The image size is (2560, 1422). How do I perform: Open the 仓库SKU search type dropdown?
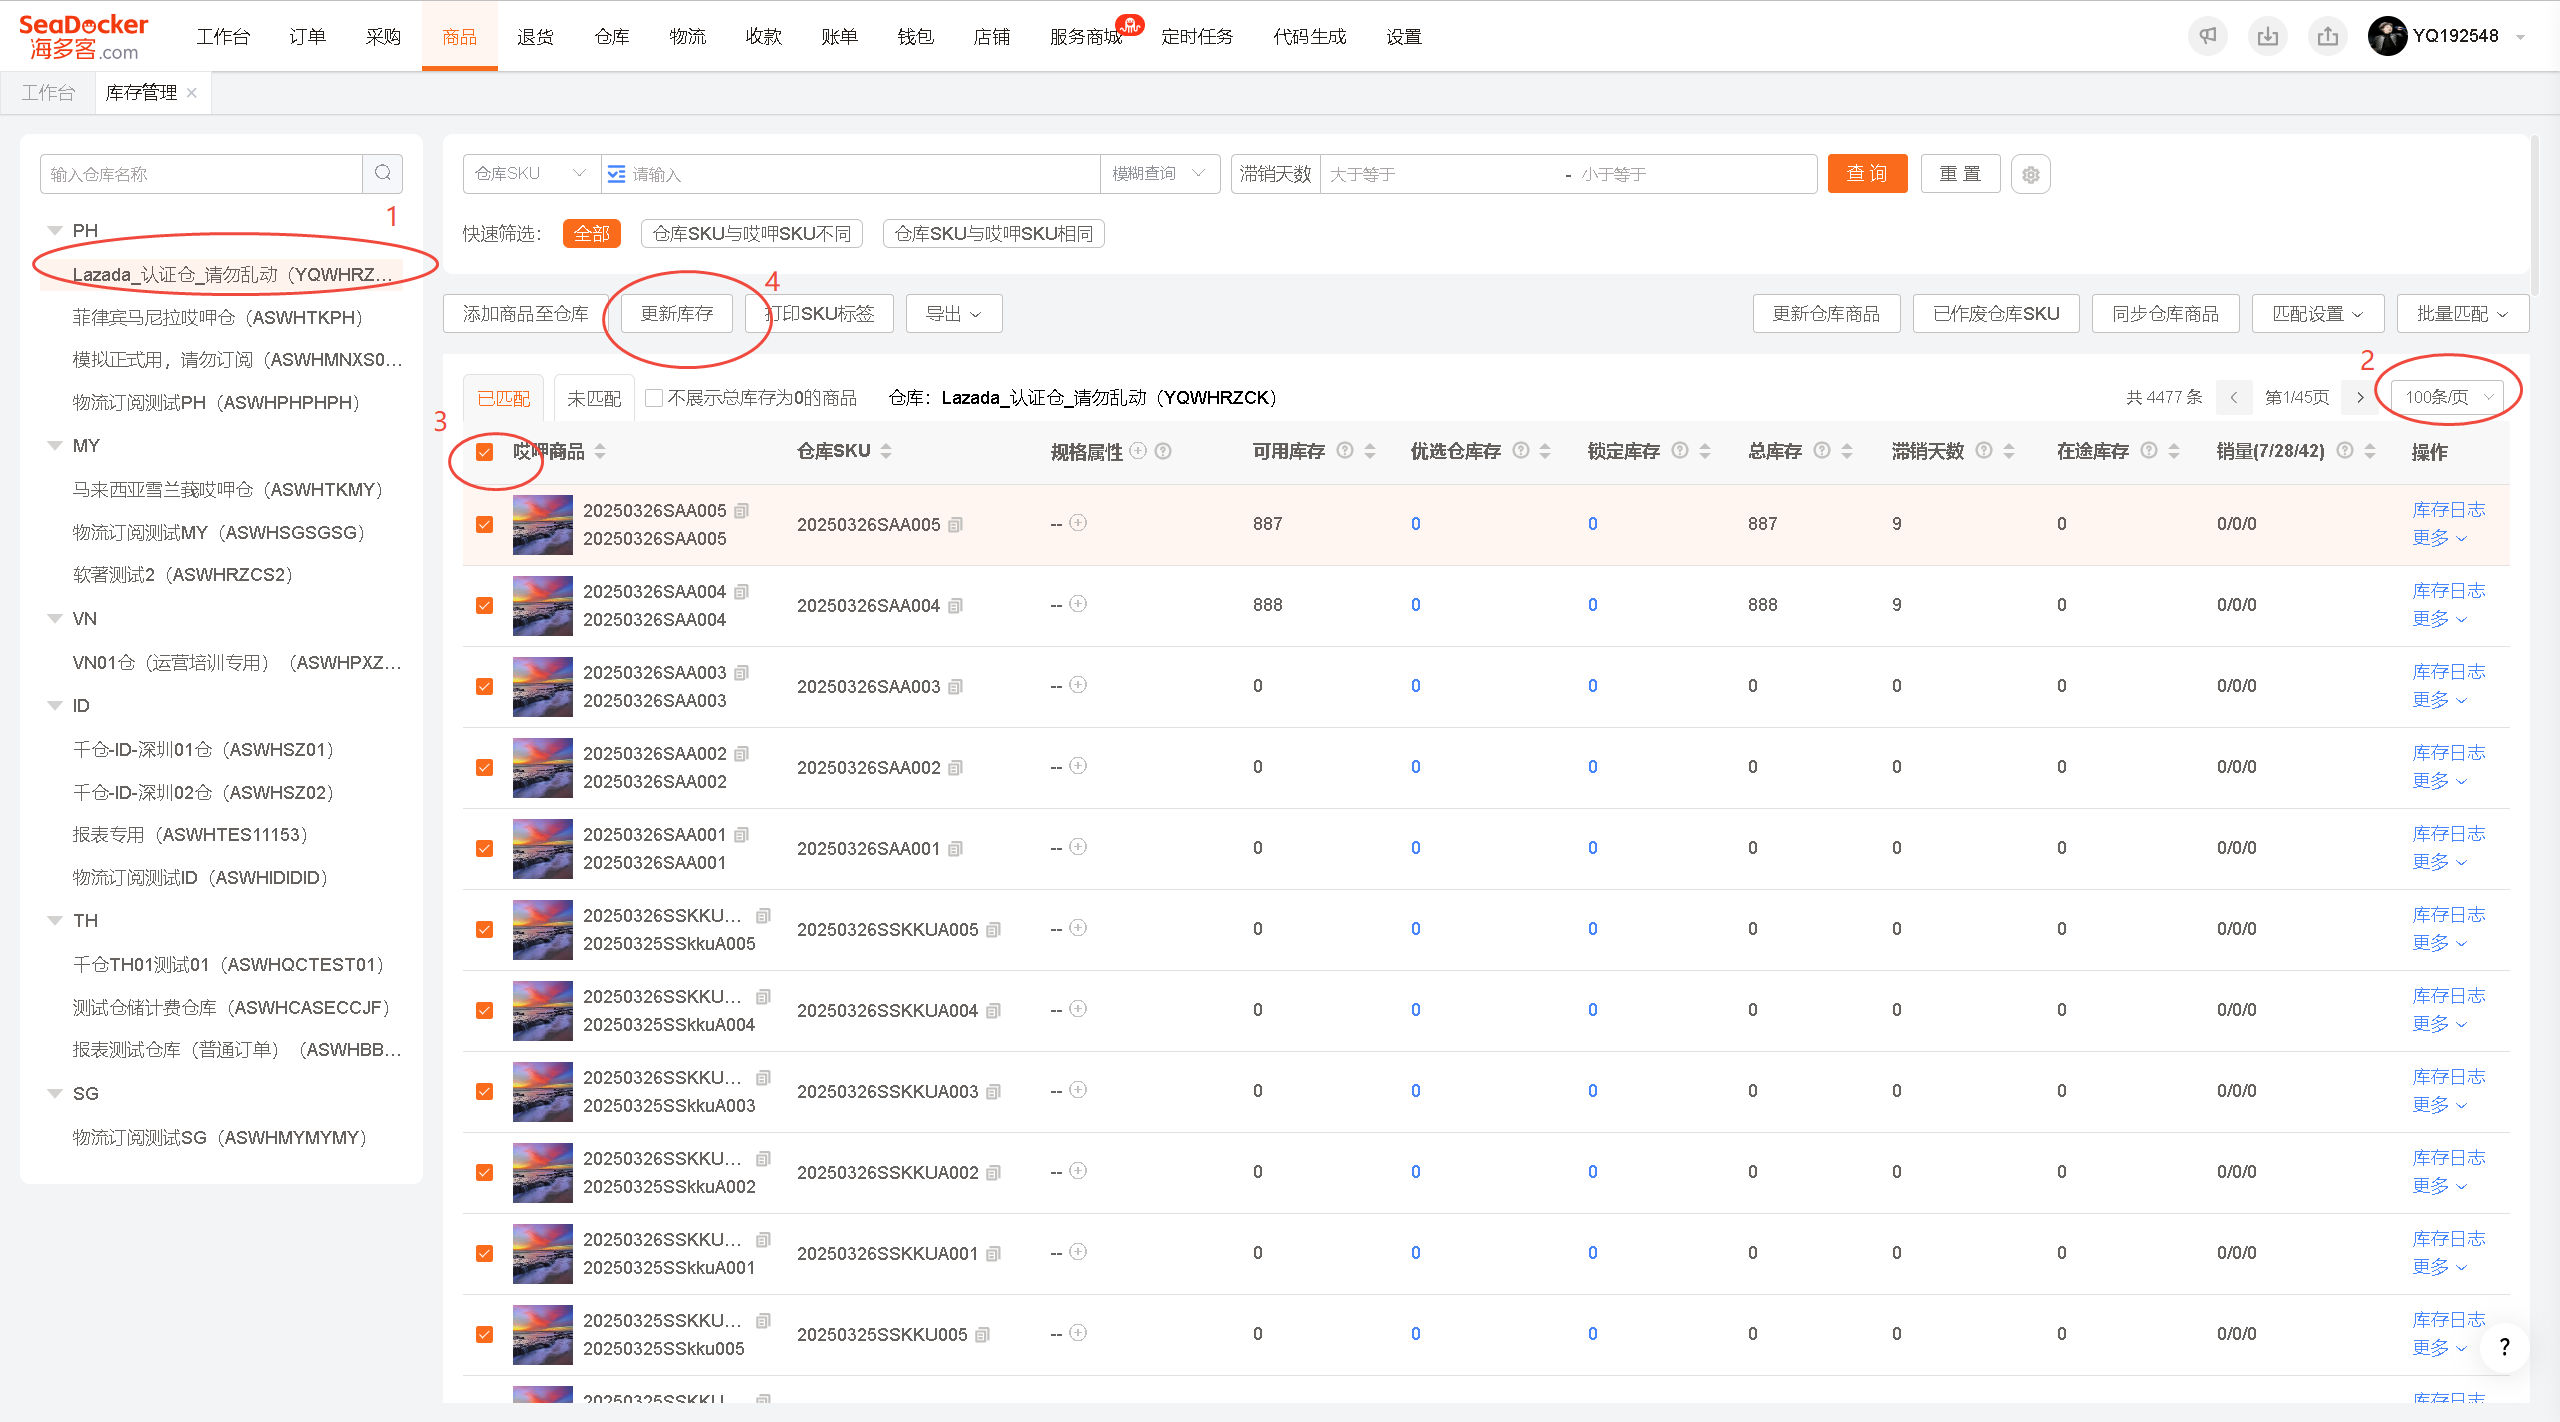click(531, 174)
